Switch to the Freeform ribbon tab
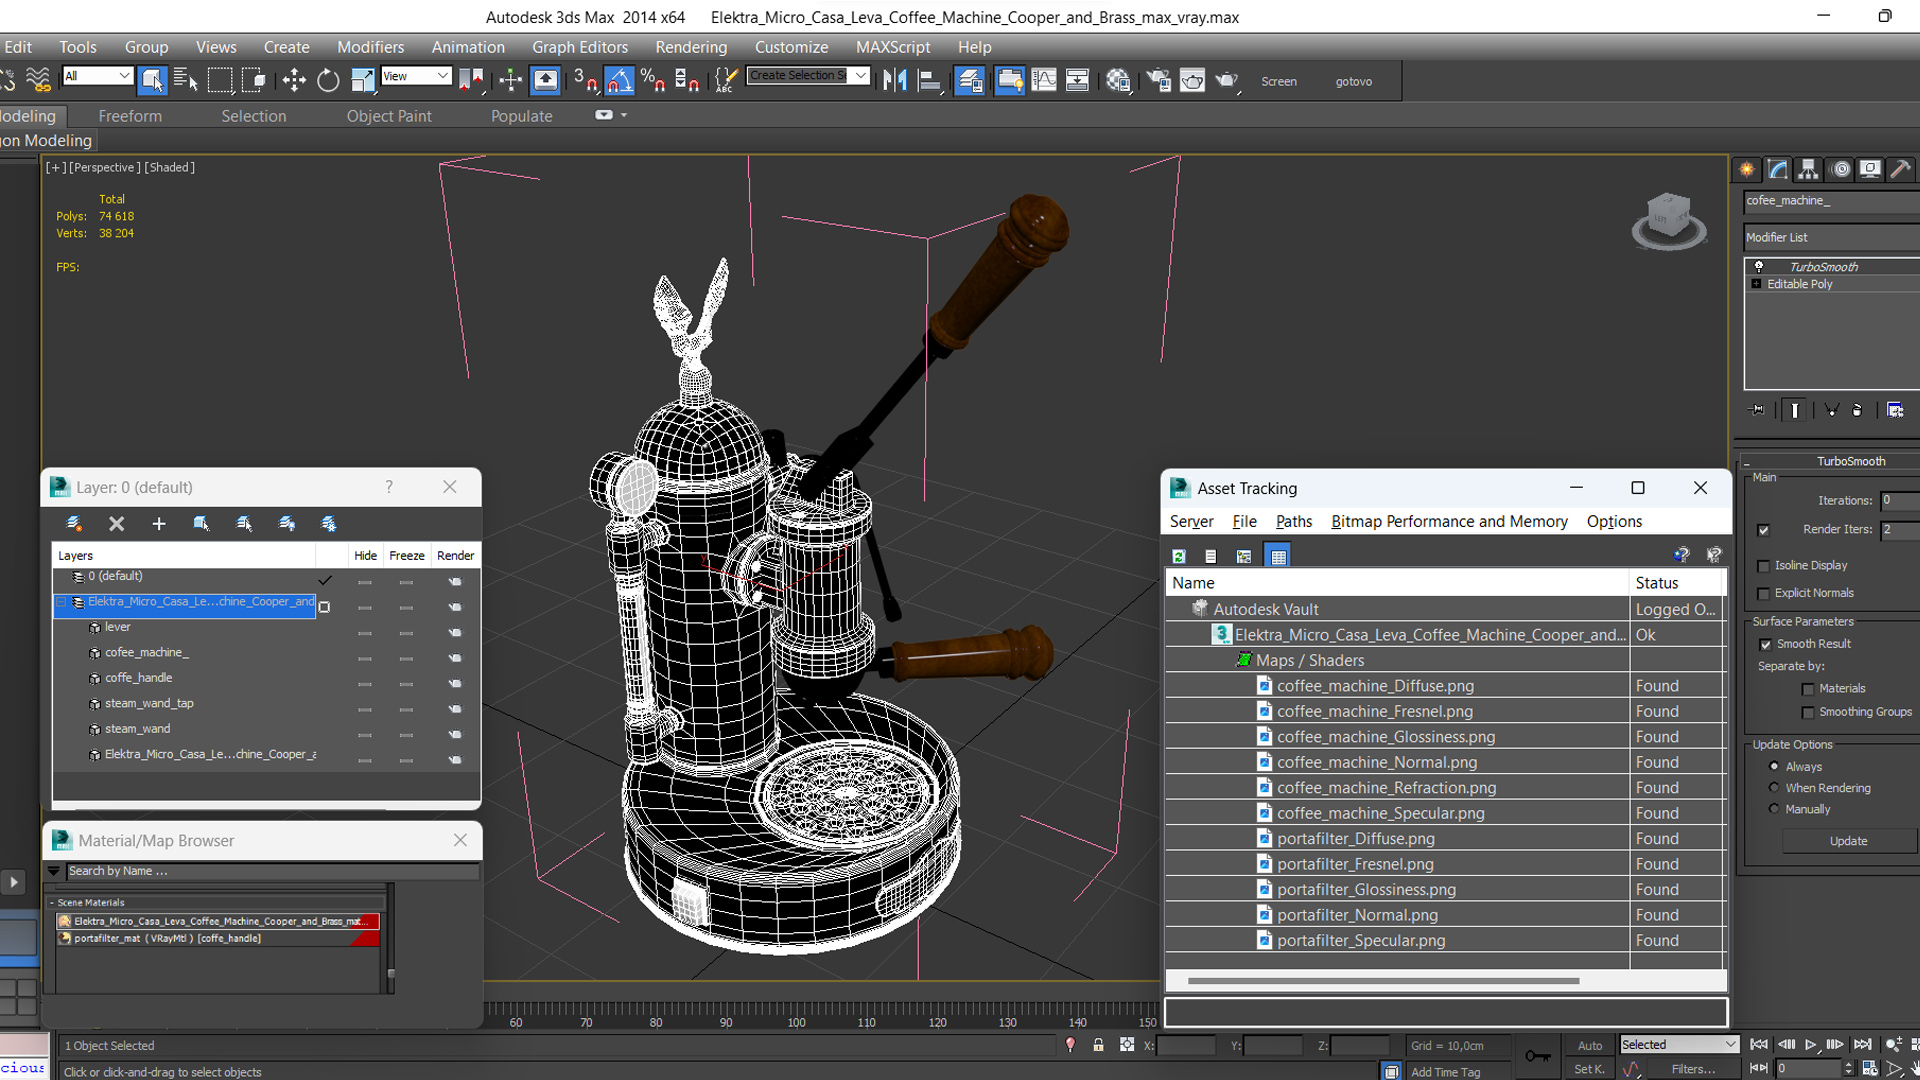This screenshot has width=1920, height=1080. click(130, 116)
